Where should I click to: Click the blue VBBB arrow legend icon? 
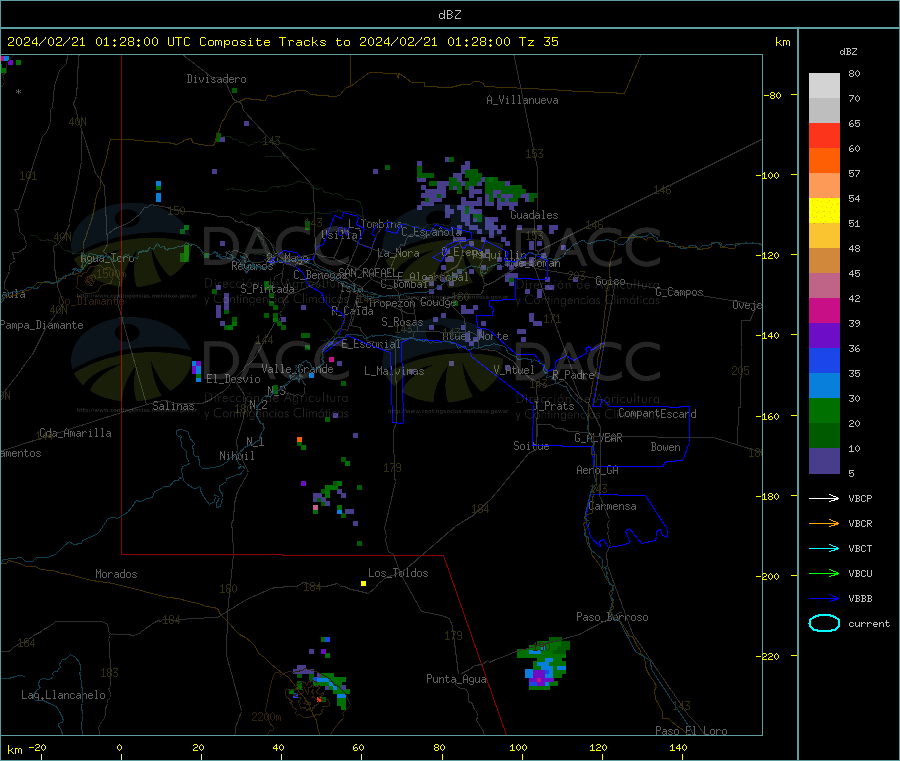(x=824, y=599)
